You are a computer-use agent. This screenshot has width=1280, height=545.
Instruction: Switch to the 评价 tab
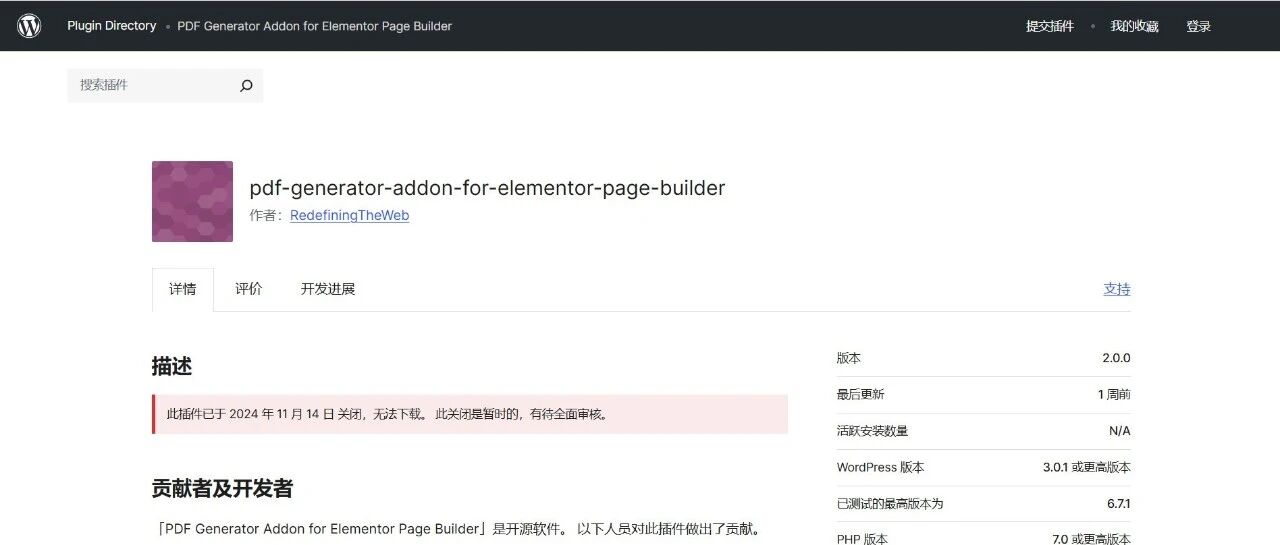click(x=249, y=289)
